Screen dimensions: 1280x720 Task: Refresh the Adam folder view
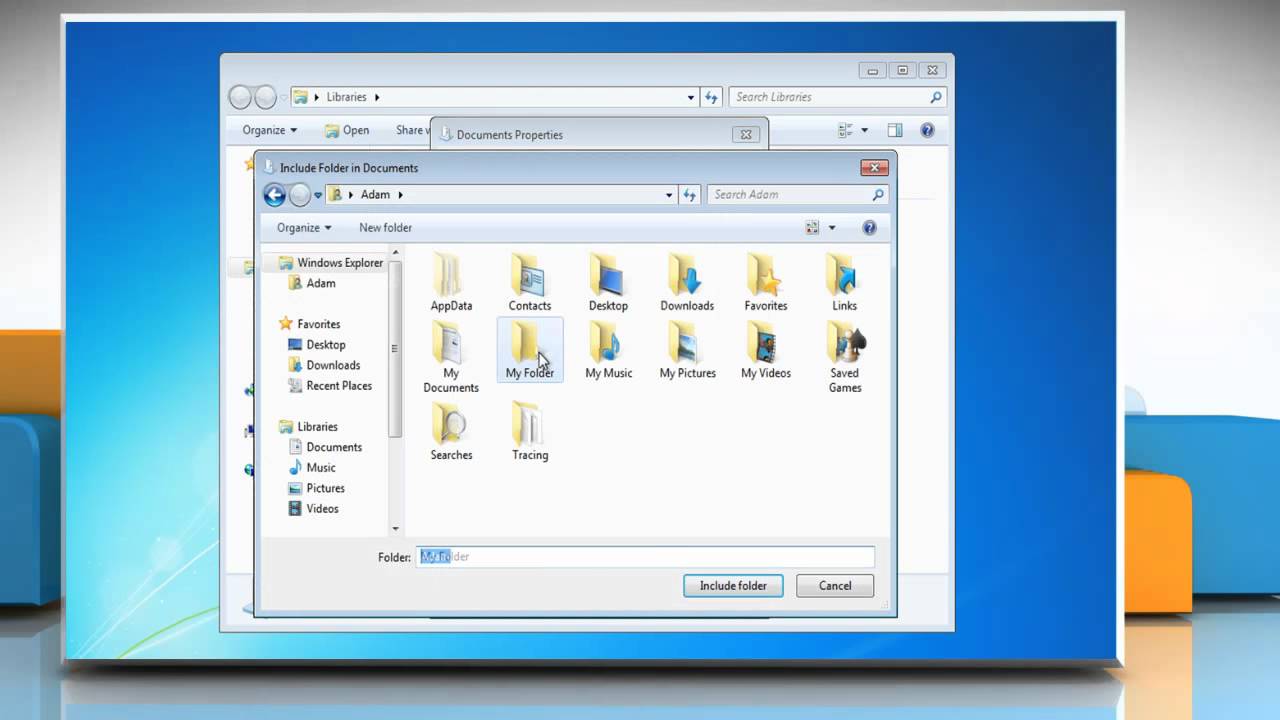pyautogui.click(x=689, y=195)
